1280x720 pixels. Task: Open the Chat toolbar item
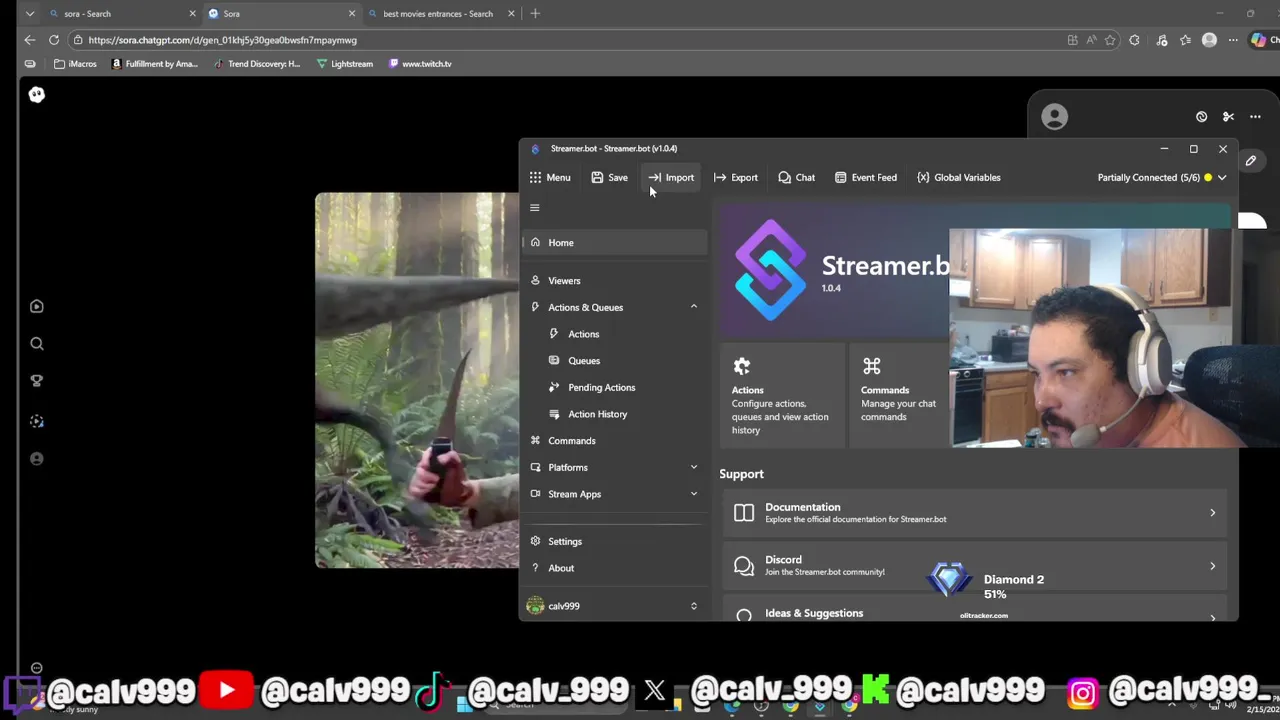[x=796, y=178]
